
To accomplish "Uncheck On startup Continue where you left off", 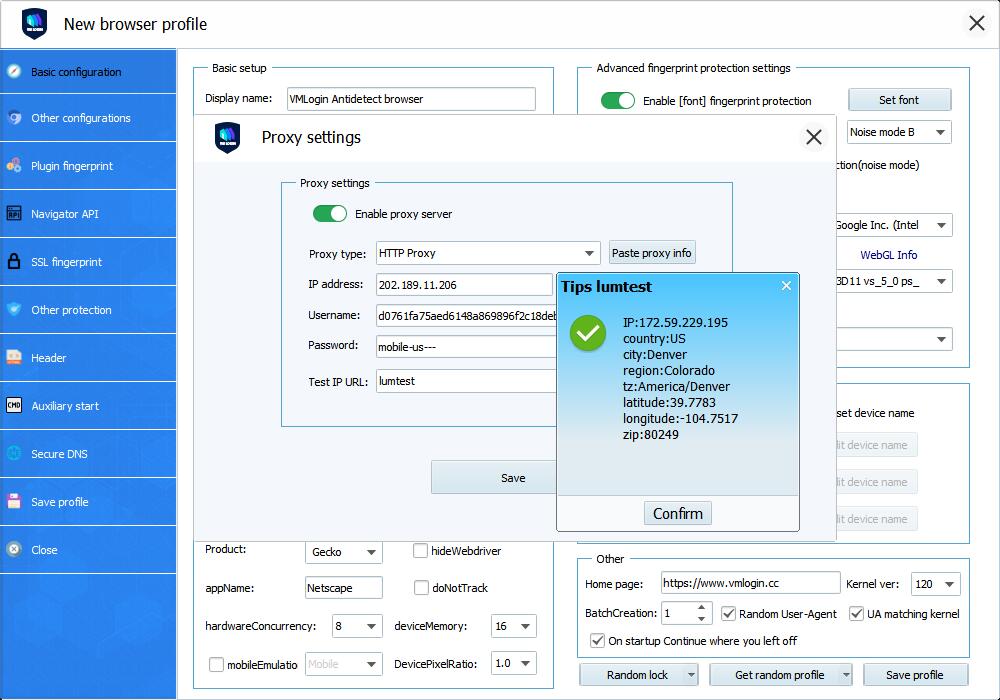I will point(598,641).
